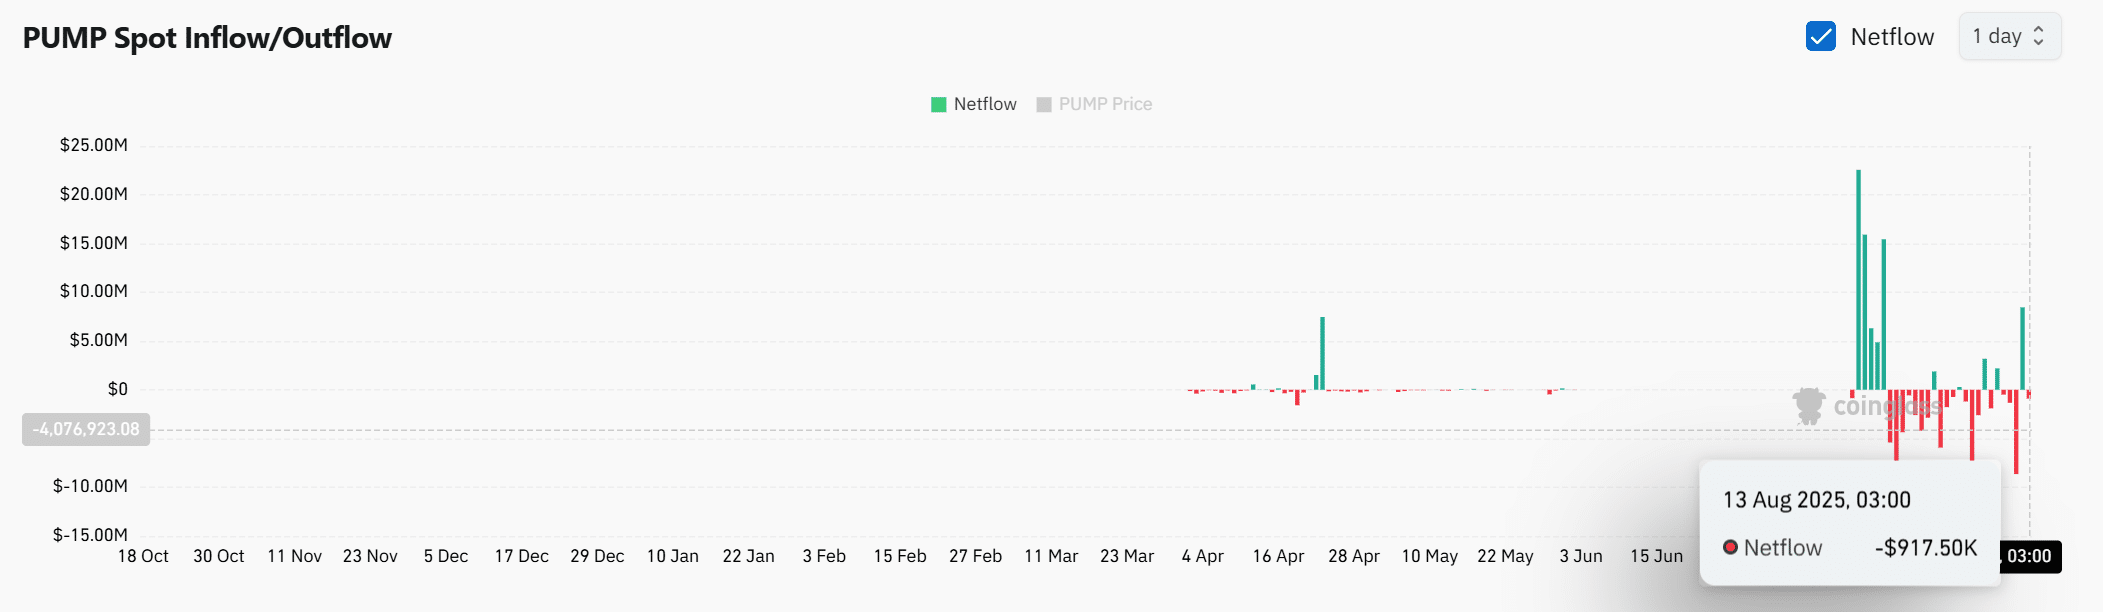The height and width of the screenshot is (612, 2103).
Task: Click the tooltip date 13 Aug 2025
Action: (x=1816, y=500)
